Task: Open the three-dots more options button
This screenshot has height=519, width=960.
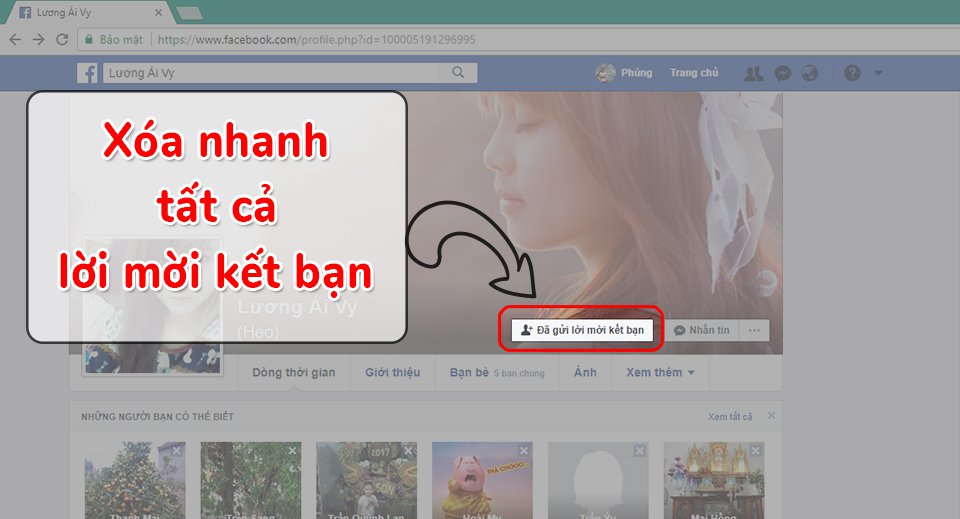Action: click(x=754, y=330)
